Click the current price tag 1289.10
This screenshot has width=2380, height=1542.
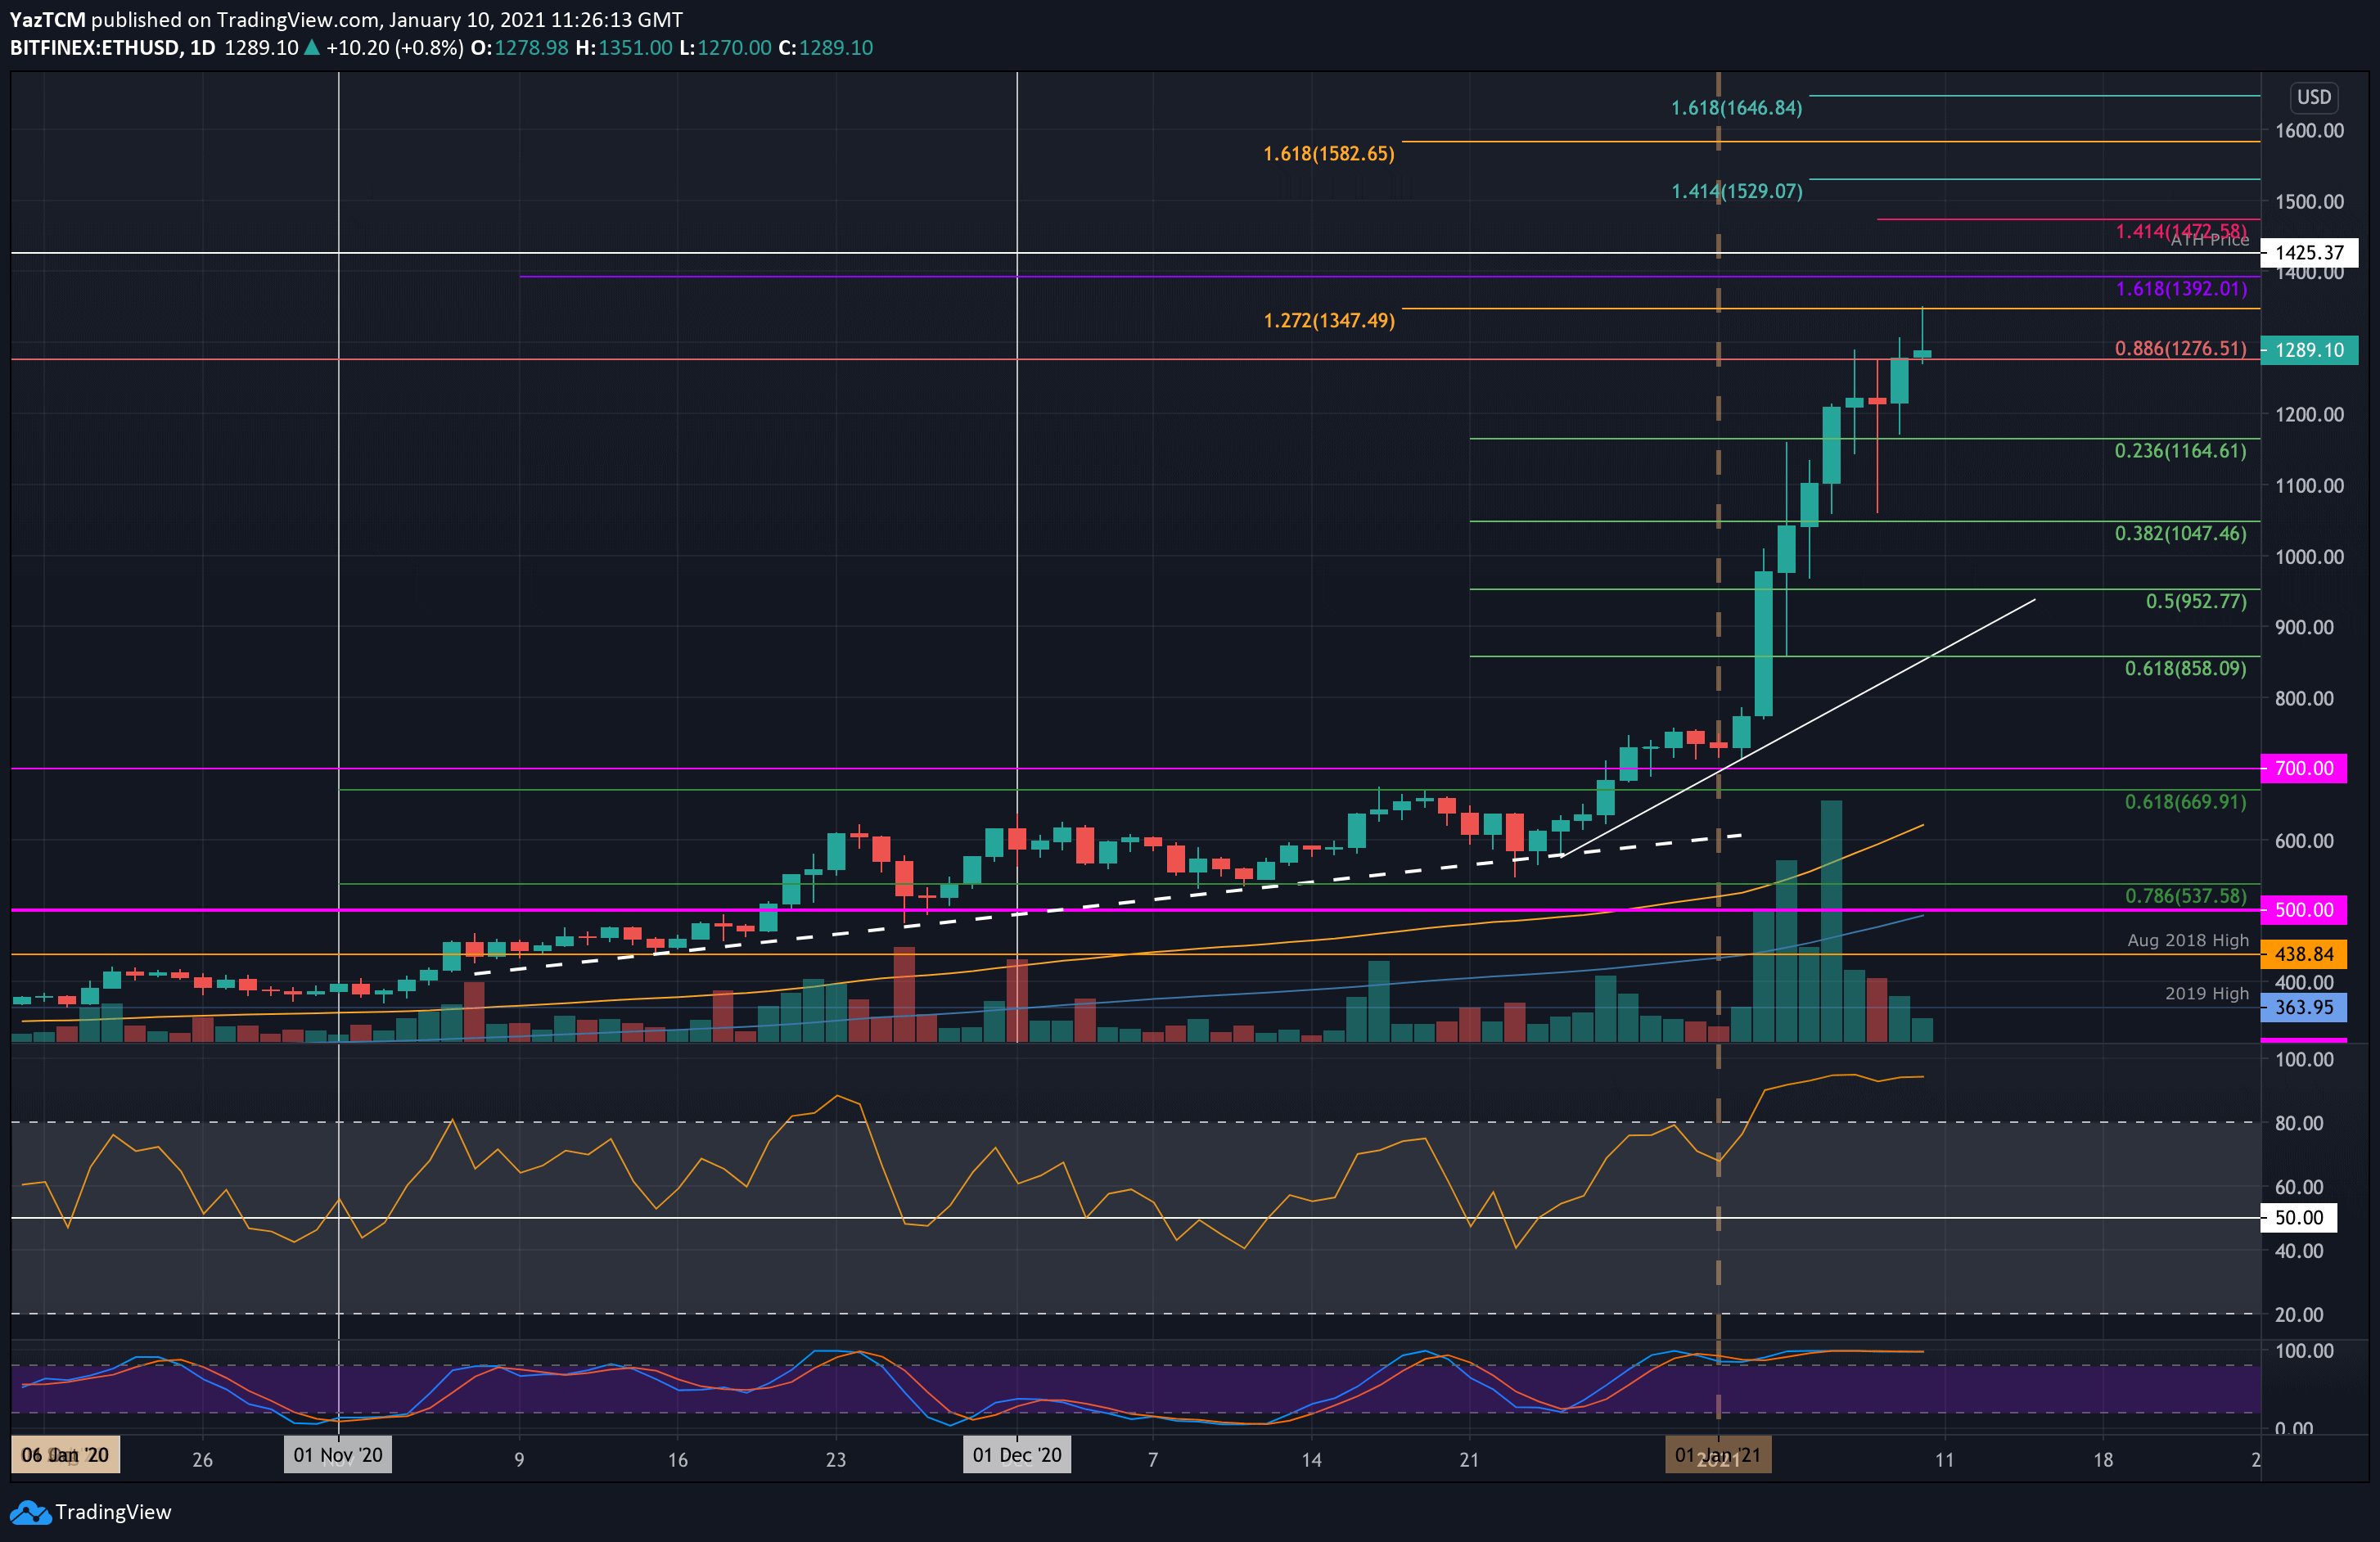click(2309, 350)
